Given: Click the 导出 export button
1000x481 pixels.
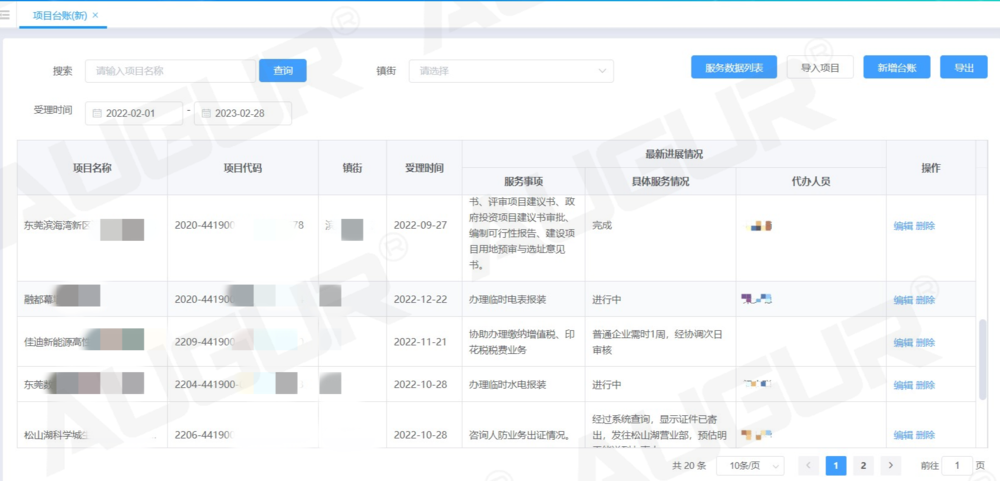Looking at the screenshot, I should [x=964, y=68].
